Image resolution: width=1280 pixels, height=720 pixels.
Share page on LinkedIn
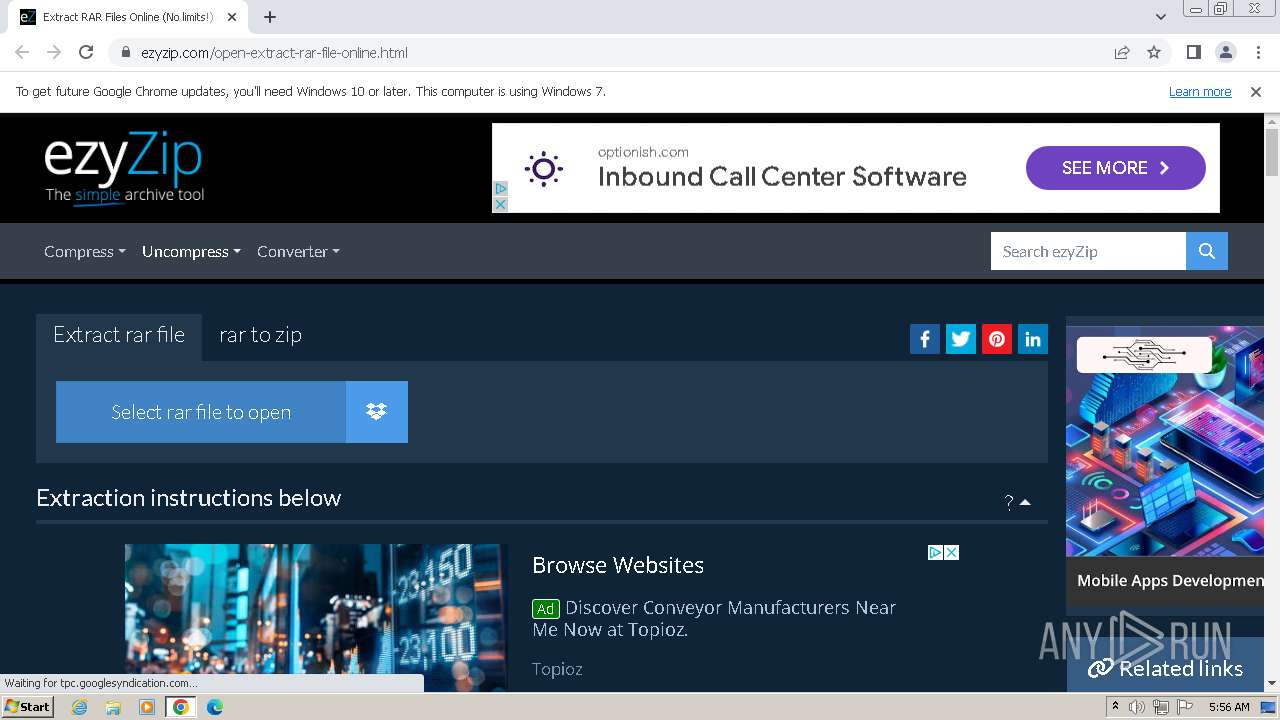point(1033,339)
